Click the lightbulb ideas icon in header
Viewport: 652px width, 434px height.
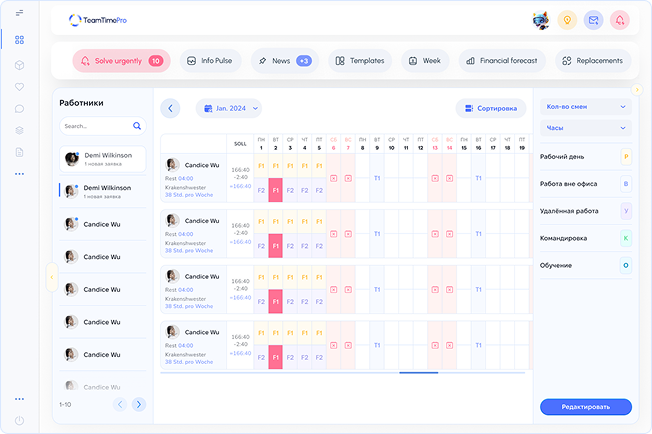[x=567, y=20]
